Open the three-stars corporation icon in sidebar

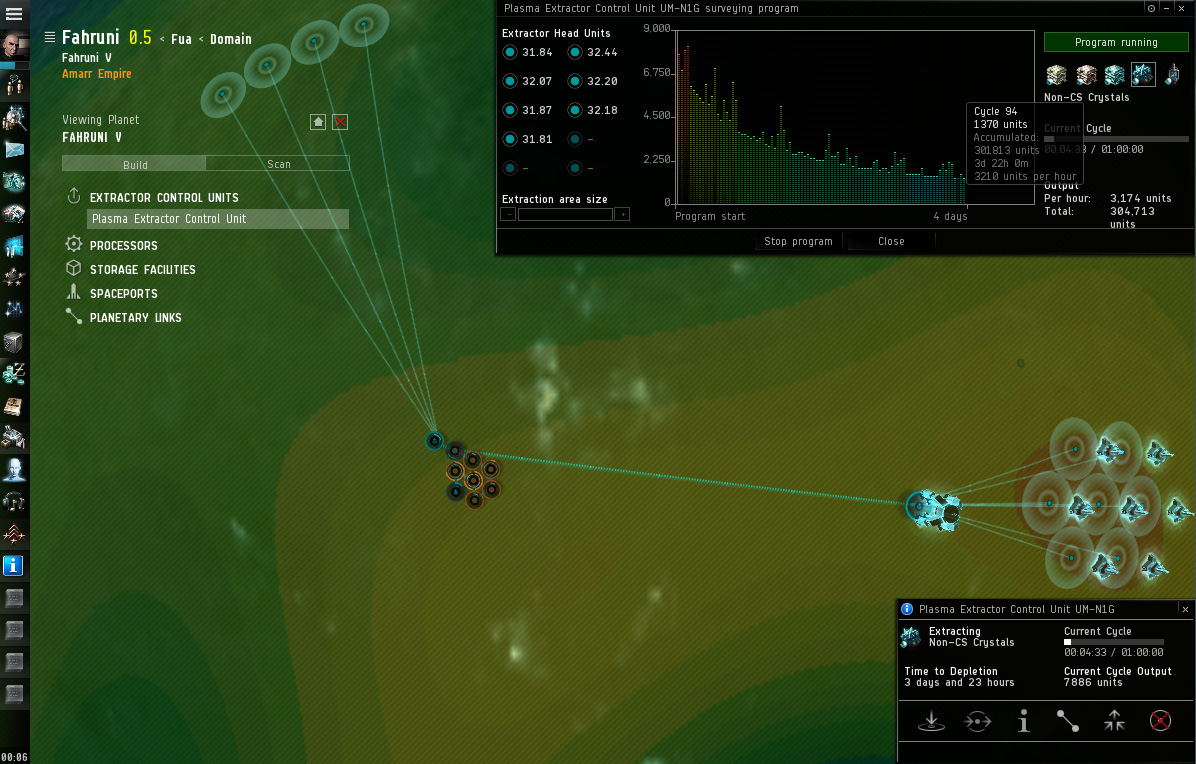pyautogui.click(x=14, y=278)
